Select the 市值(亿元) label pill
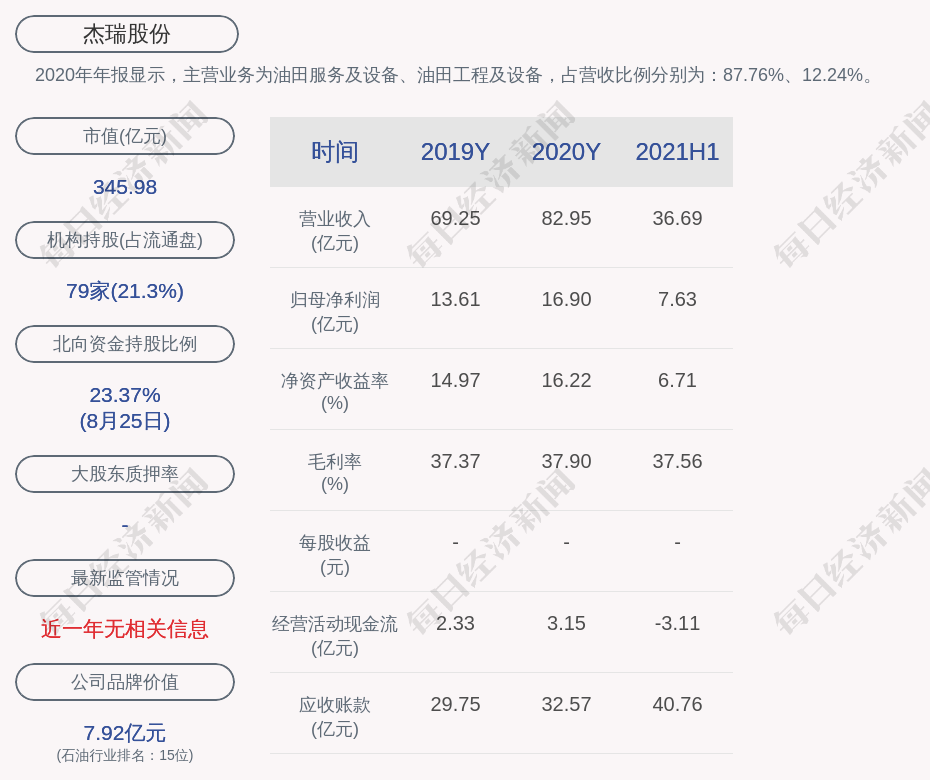Image resolution: width=930 pixels, height=780 pixels. (125, 136)
